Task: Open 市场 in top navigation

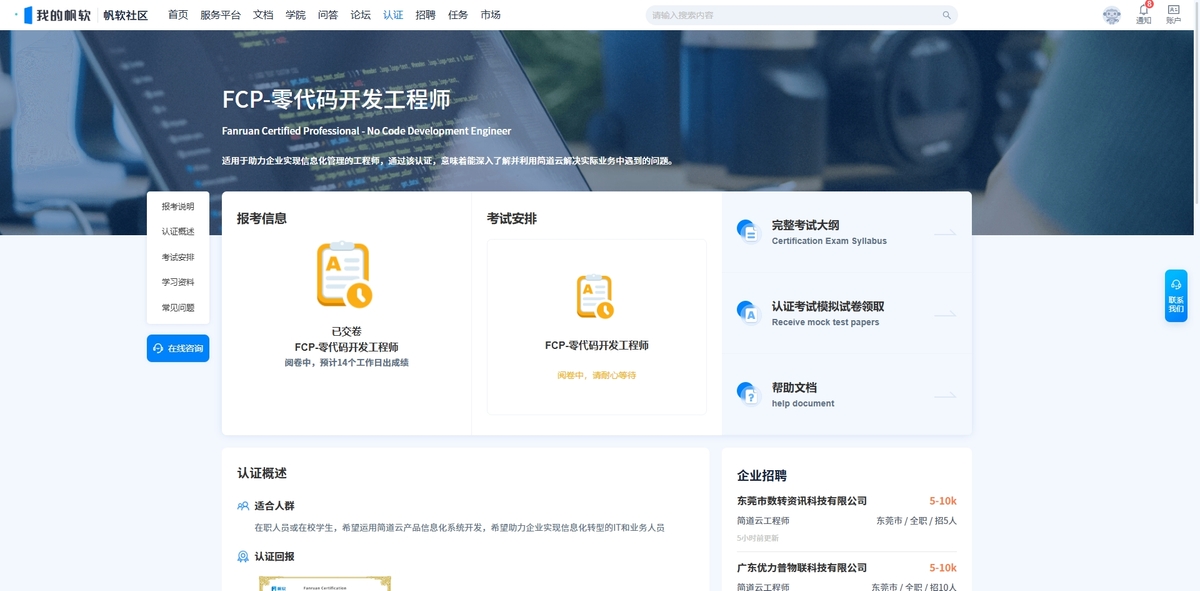Action: pos(490,15)
